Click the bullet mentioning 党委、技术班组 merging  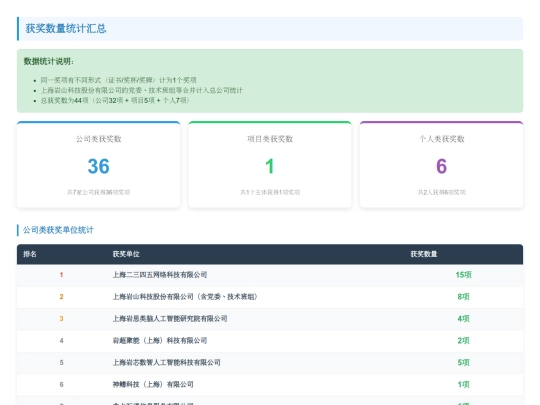142,90
